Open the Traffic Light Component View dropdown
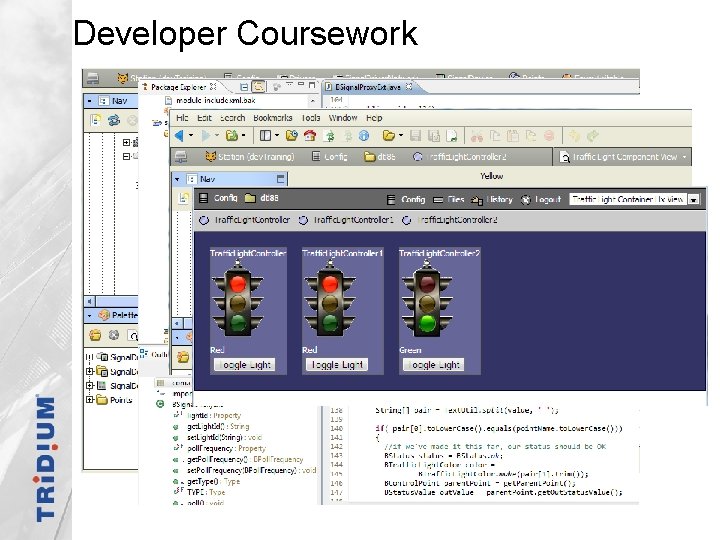720x540 pixels. pyautogui.click(x=684, y=157)
